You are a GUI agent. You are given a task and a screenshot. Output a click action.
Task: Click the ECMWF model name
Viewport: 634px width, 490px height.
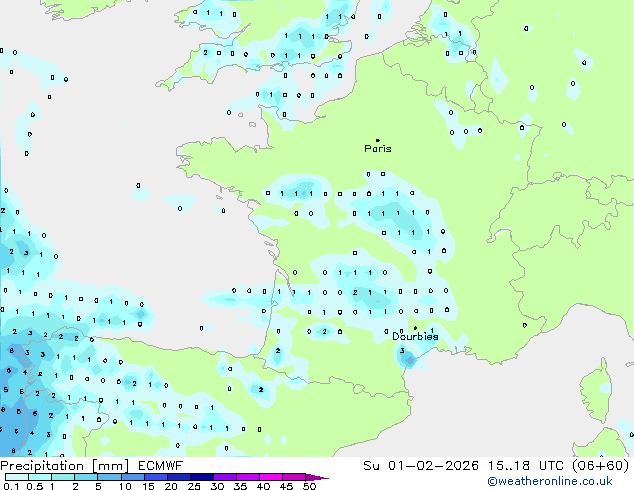tap(161, 466)
